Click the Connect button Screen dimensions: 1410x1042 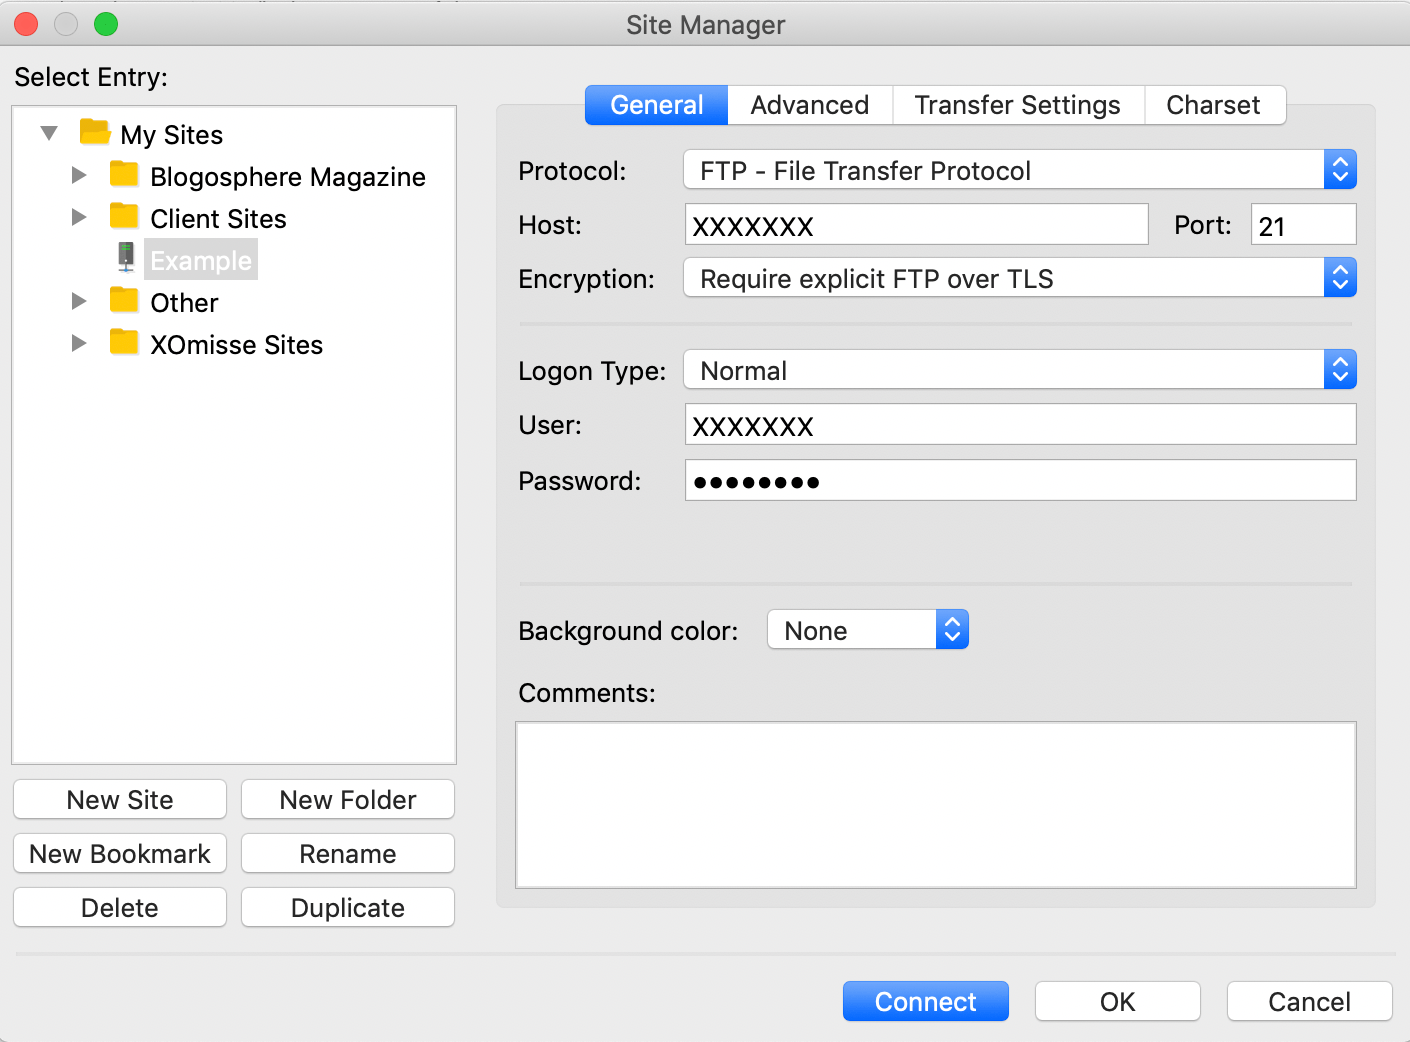click(x=926, y=1001)
